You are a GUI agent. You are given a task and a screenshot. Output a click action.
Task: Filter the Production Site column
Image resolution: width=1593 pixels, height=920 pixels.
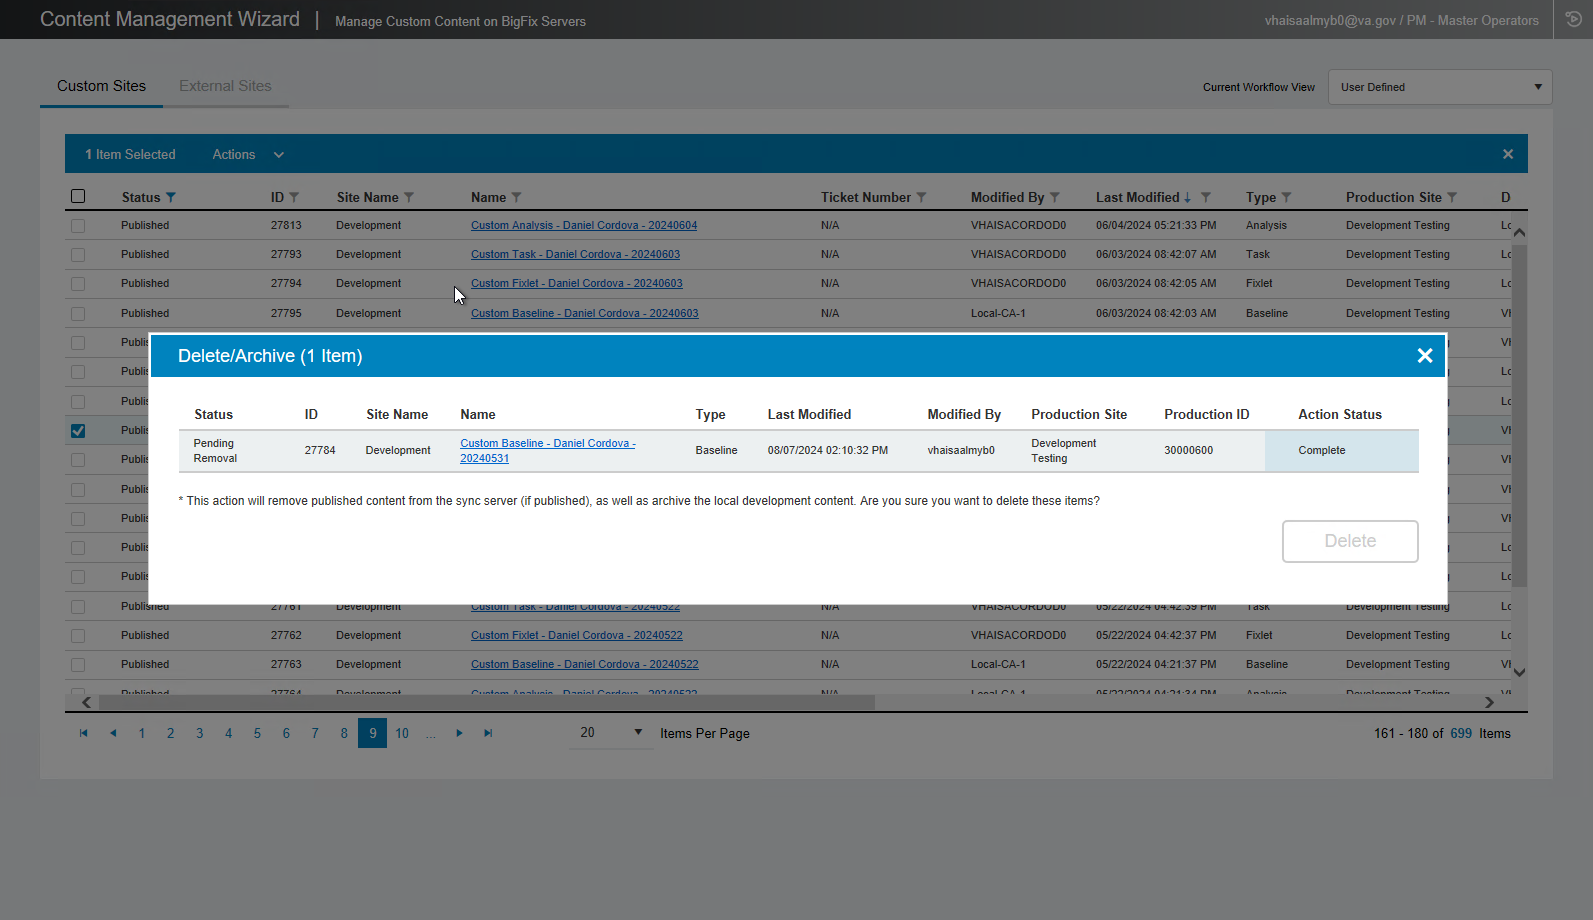(1452, 197)
